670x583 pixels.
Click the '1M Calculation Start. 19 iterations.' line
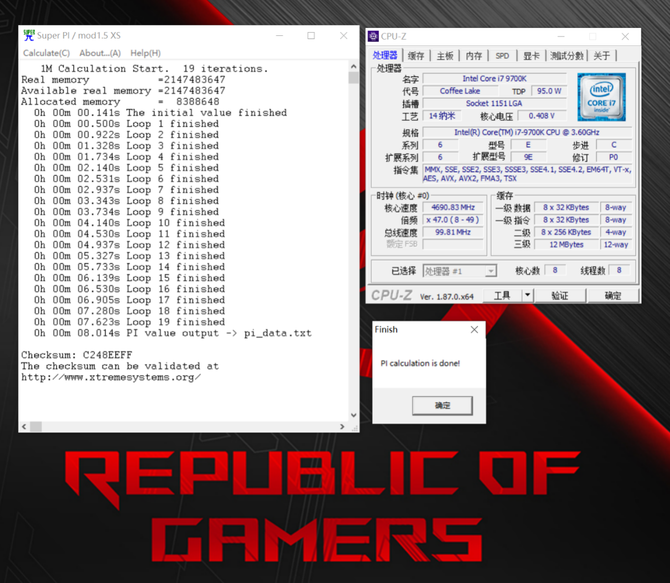point(154,68)
